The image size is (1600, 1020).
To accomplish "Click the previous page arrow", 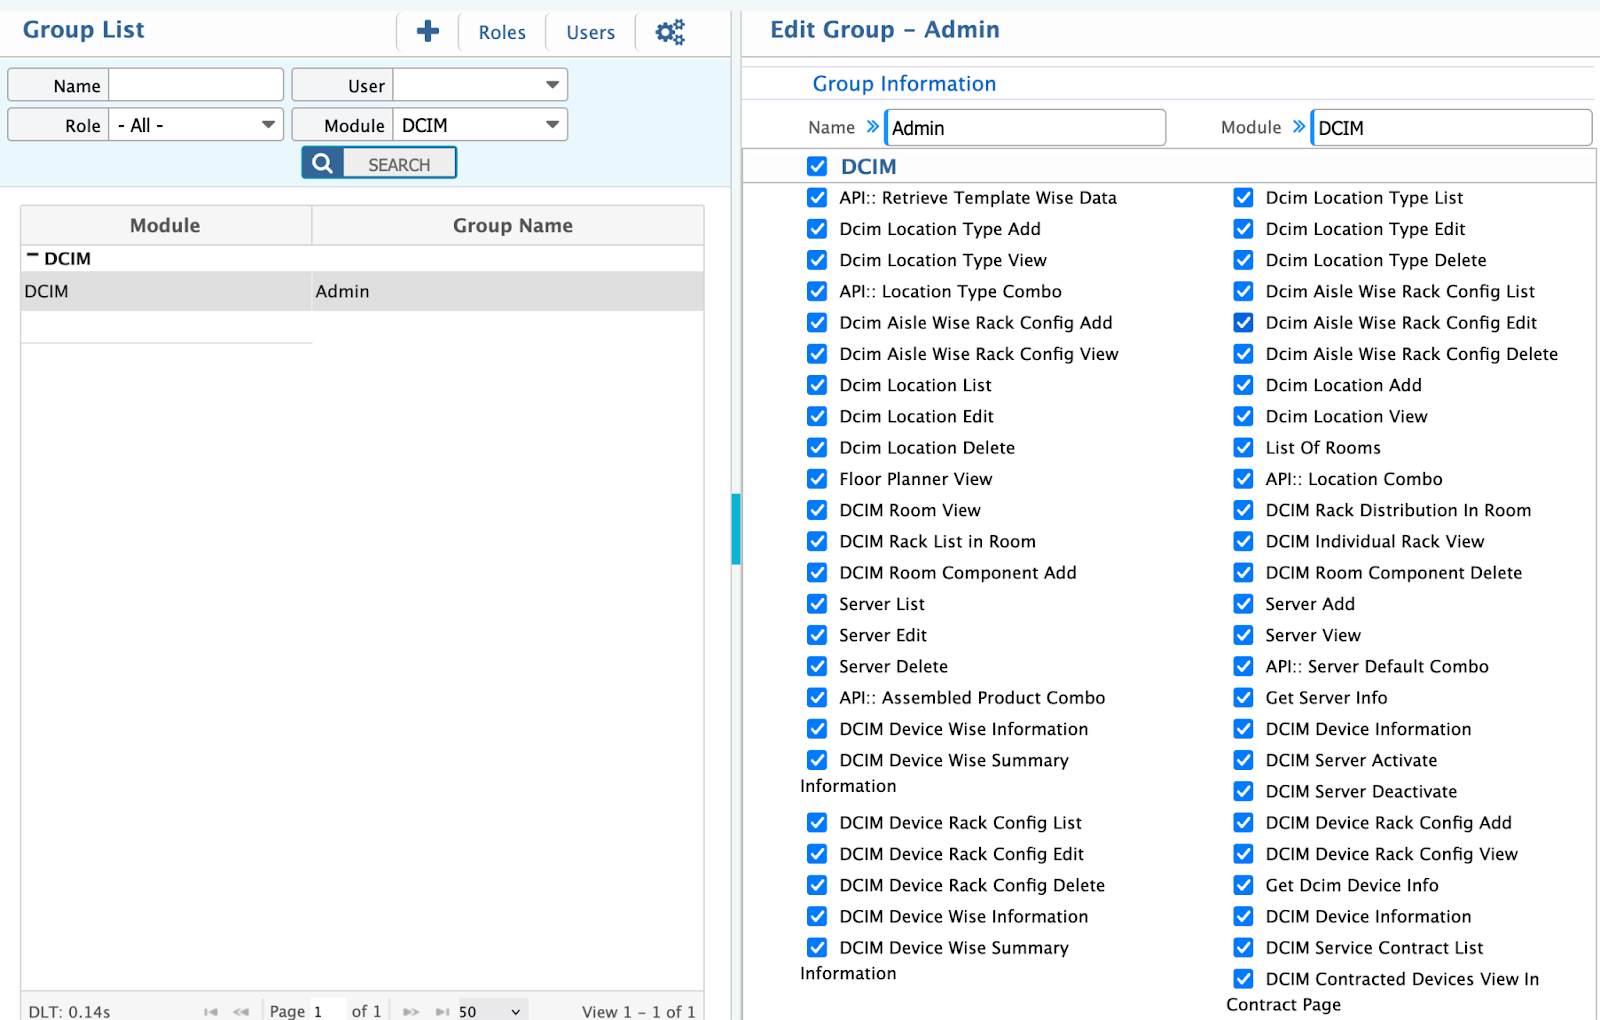I will click(240, 1011).
